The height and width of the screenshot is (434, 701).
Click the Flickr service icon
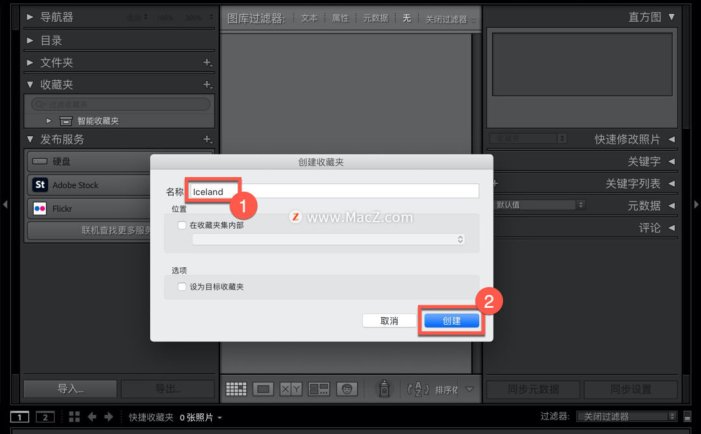point(40,208)
